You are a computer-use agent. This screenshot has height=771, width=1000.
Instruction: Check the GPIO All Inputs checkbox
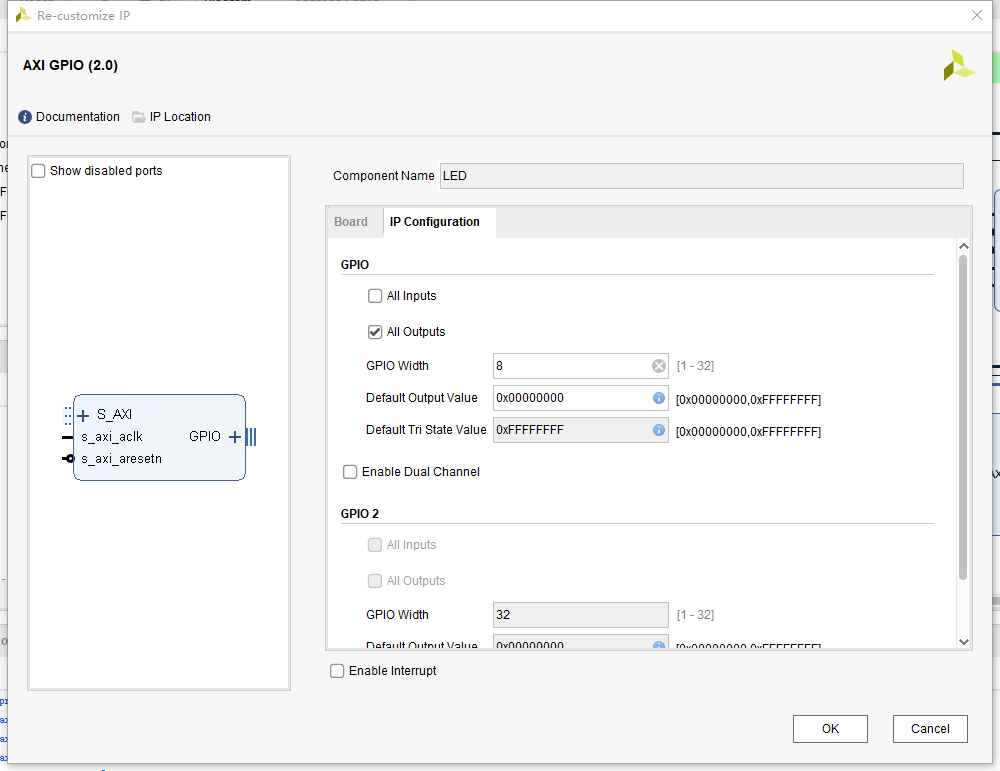tap(375, 296)
